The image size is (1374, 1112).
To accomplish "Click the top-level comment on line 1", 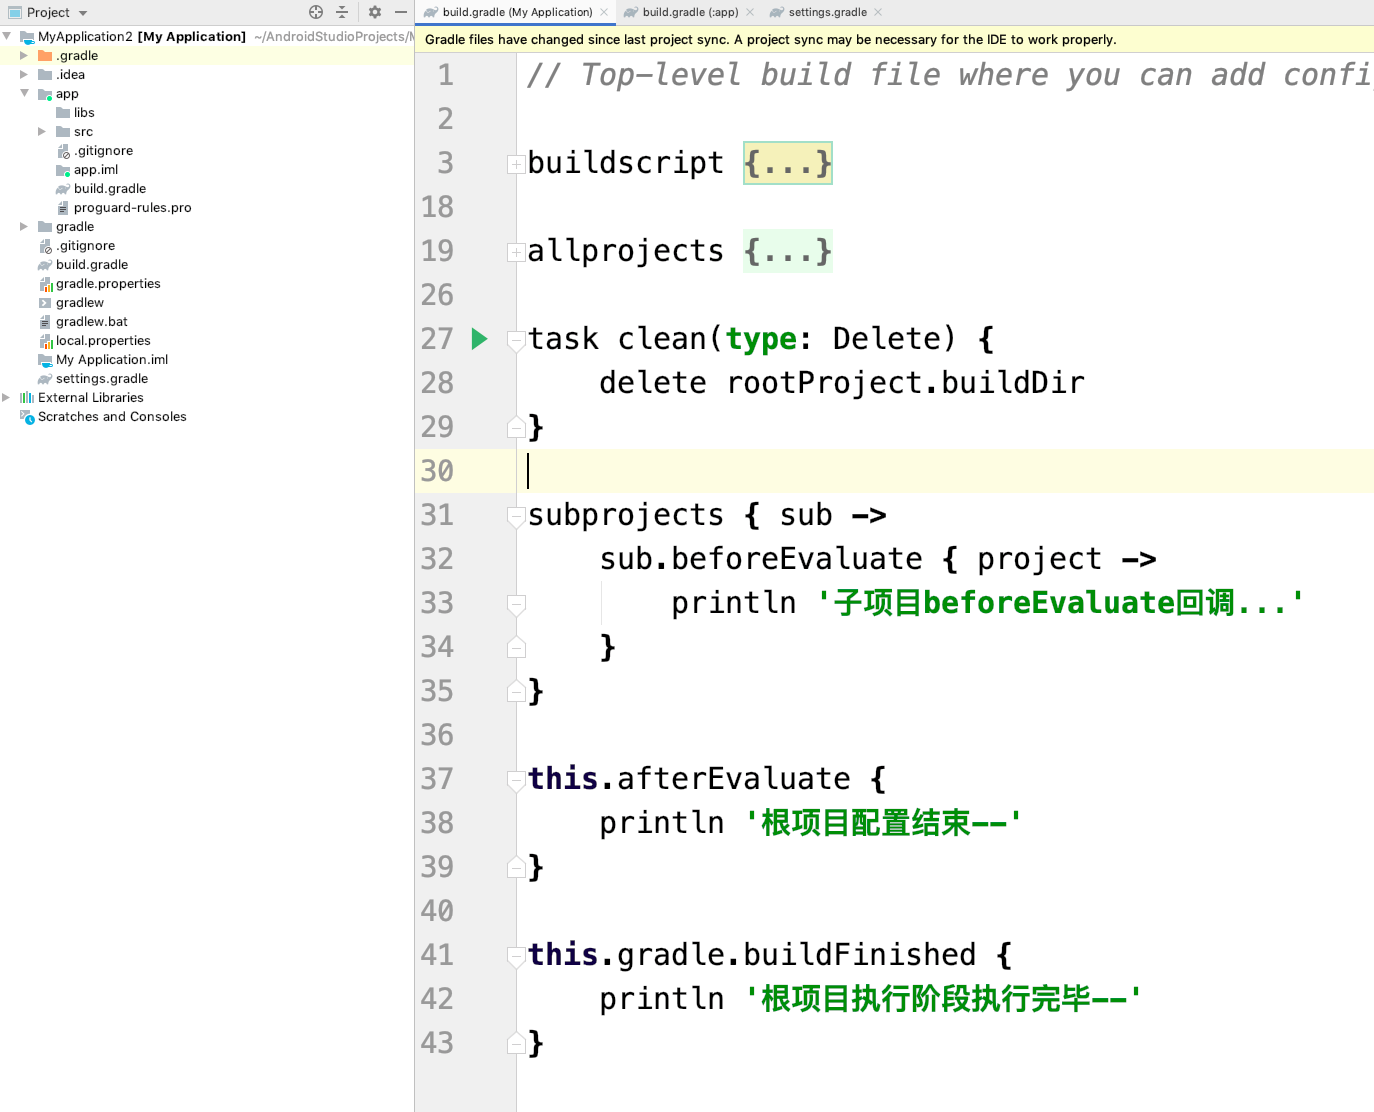I will (x=950, y=75).
